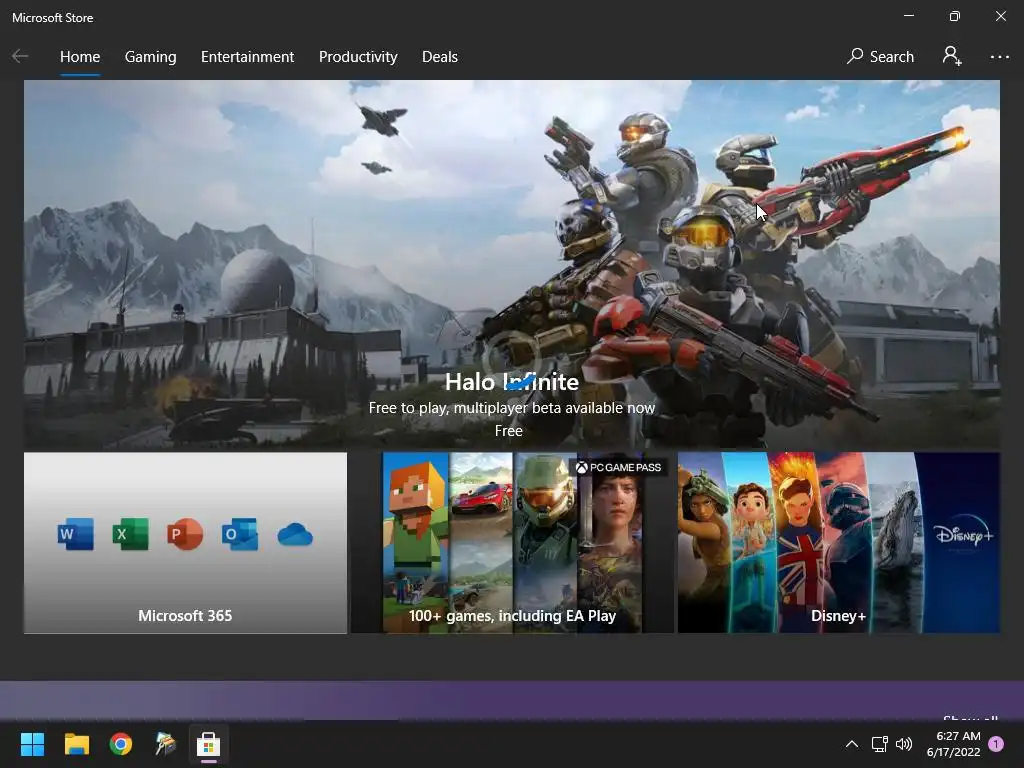1024x768 pixels.
Task: Open the Halo Infinite featured banner
Action: 511,264
